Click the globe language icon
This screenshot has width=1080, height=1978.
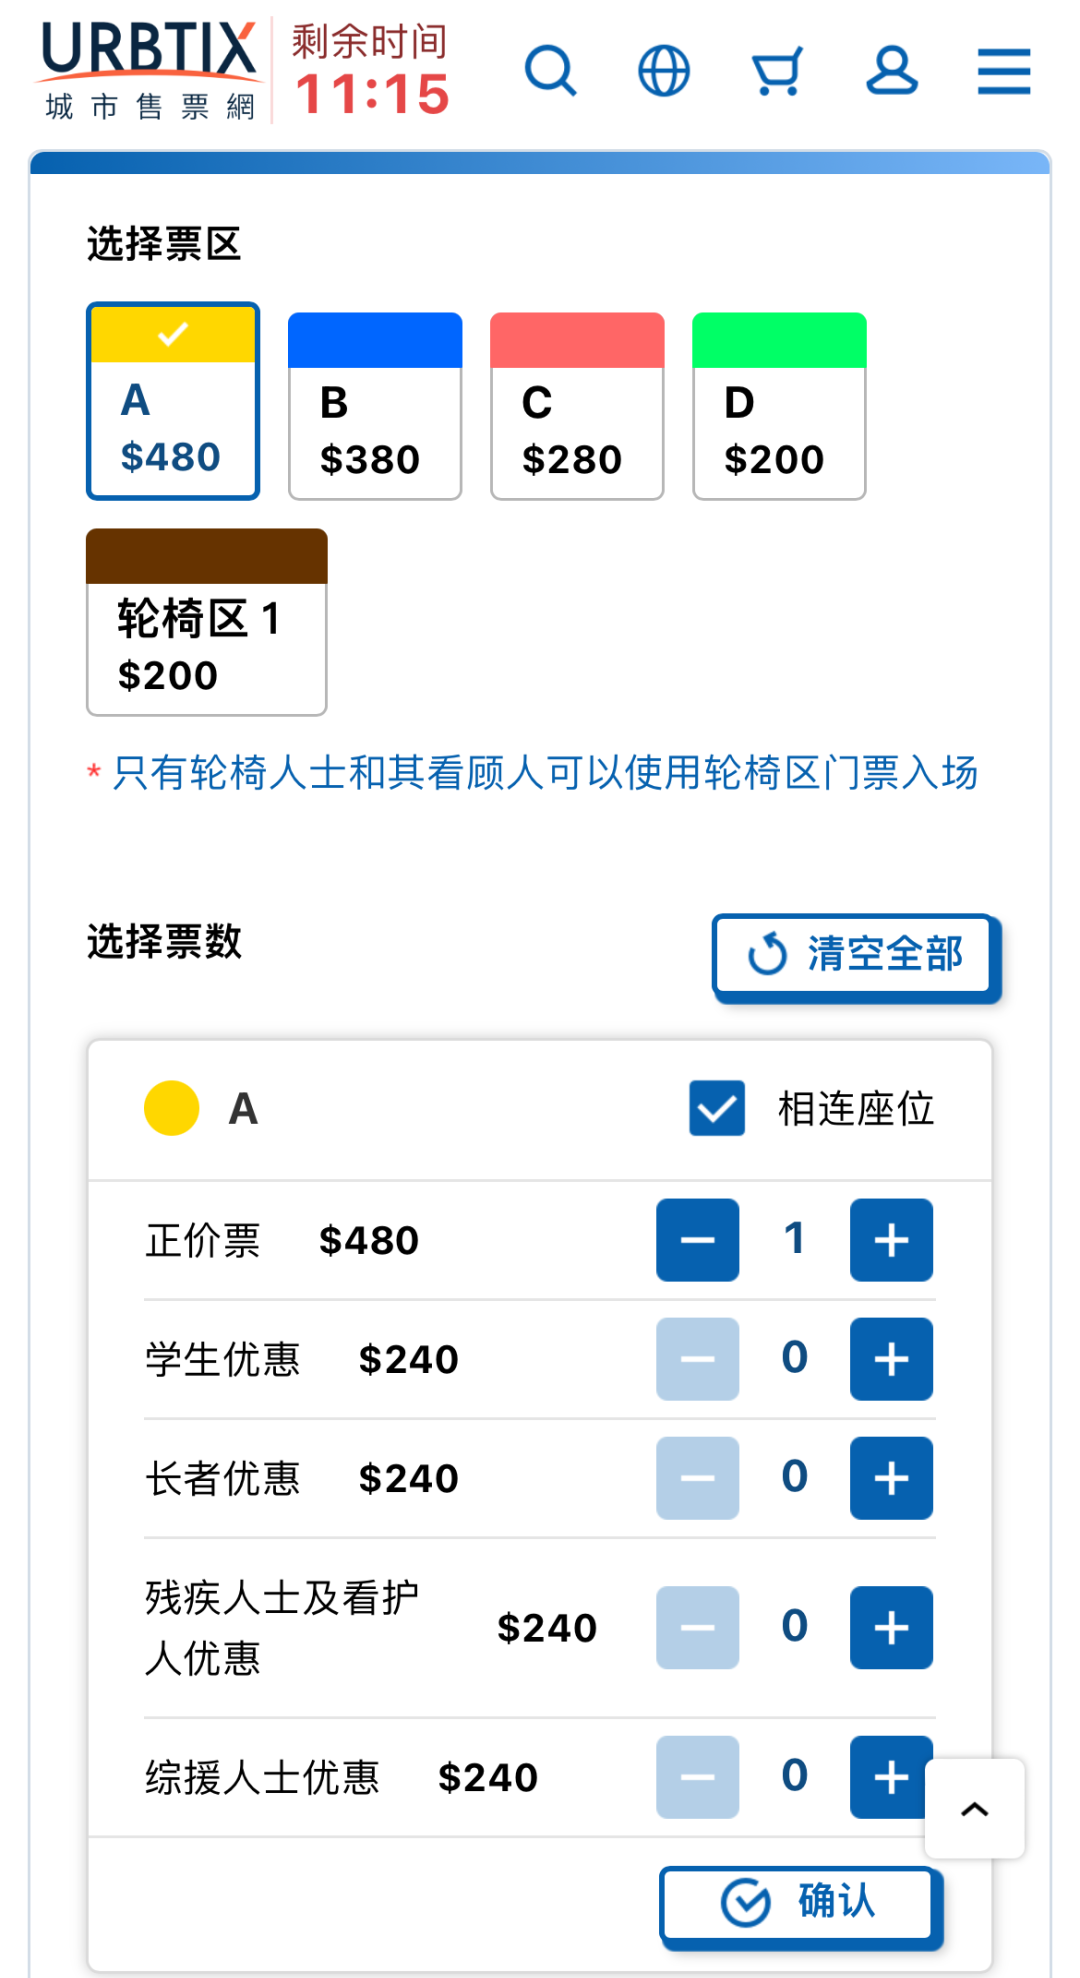(664, 71)
